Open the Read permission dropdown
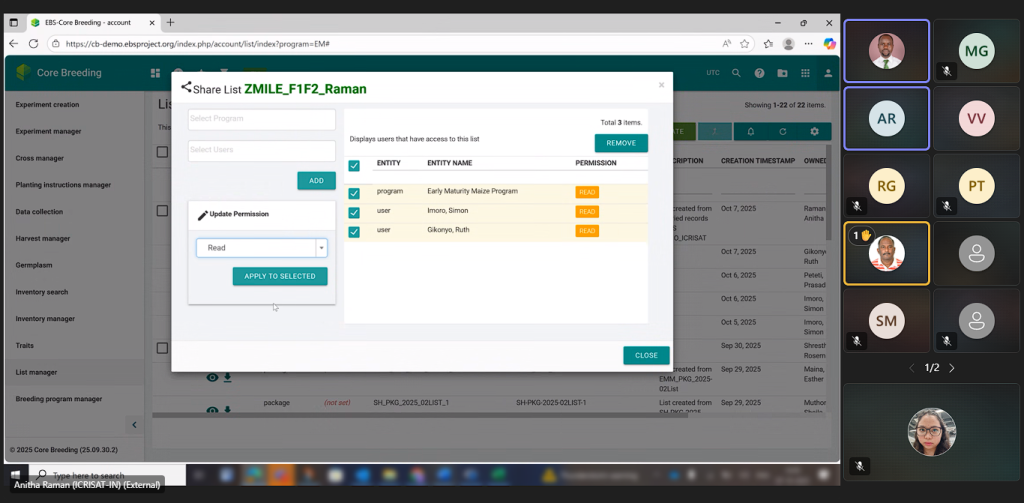The width and height of the screenshot is (1024, 503). (x=262, y=248)
